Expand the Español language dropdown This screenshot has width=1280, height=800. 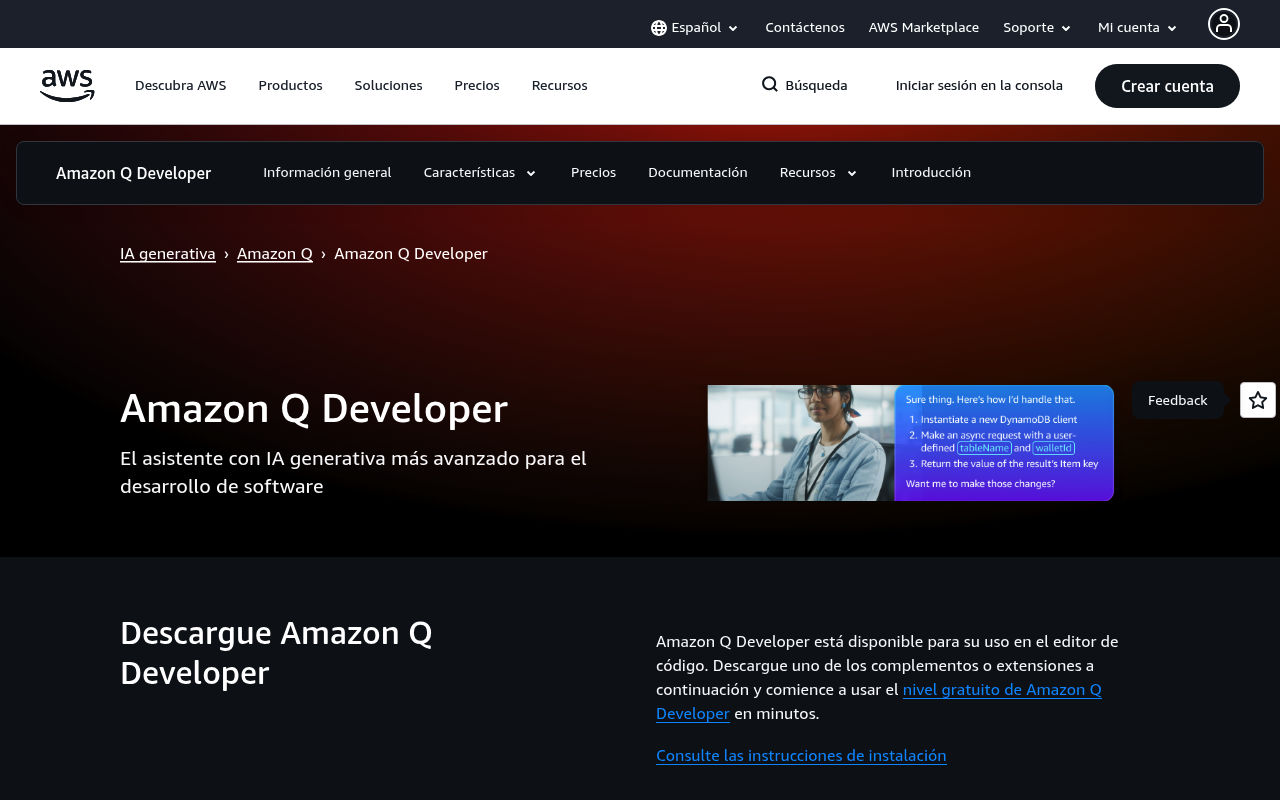pos(697,26)
